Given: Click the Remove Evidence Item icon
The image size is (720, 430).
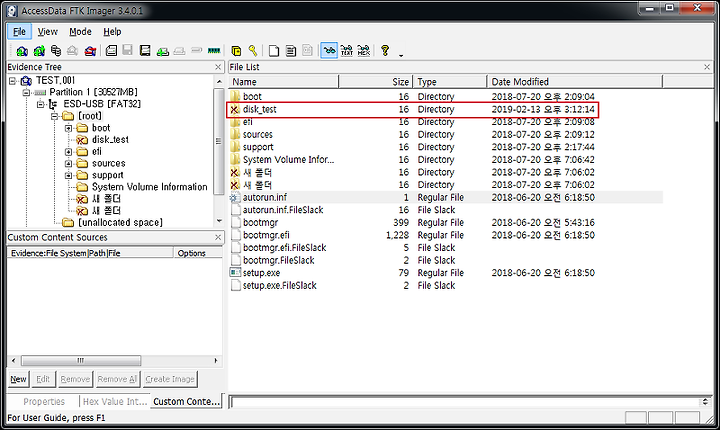Looking at the screenshot, I should 73,51.
